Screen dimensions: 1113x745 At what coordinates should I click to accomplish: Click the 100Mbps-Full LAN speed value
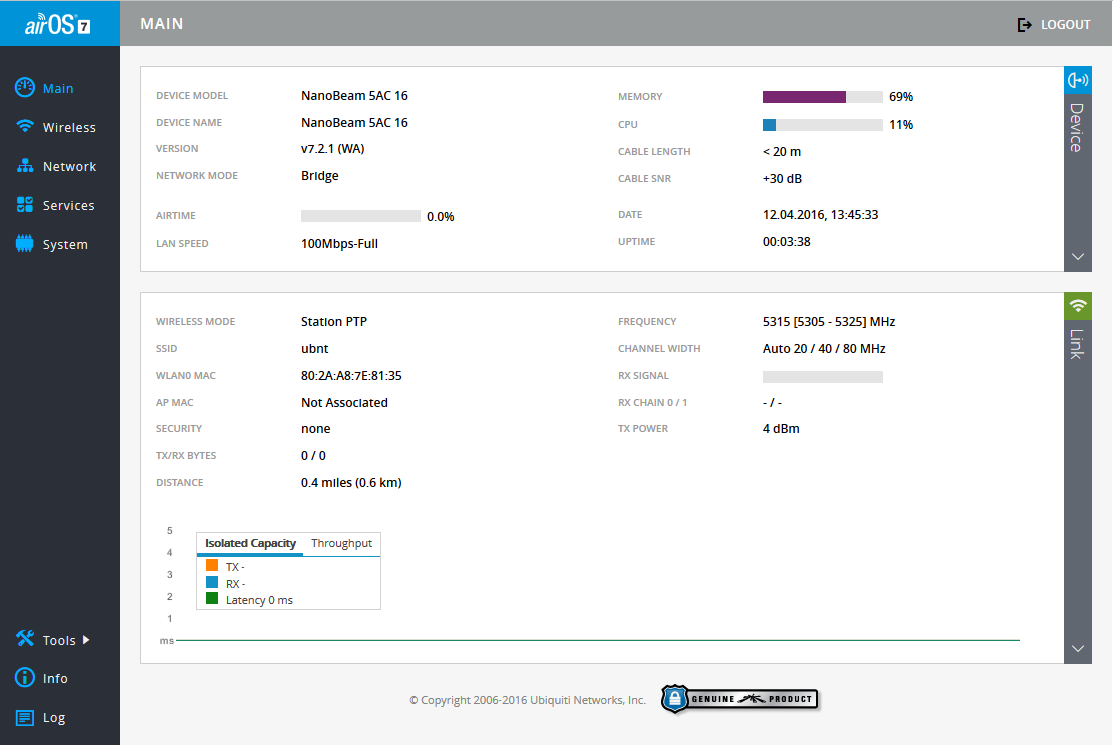coord(339,243)
